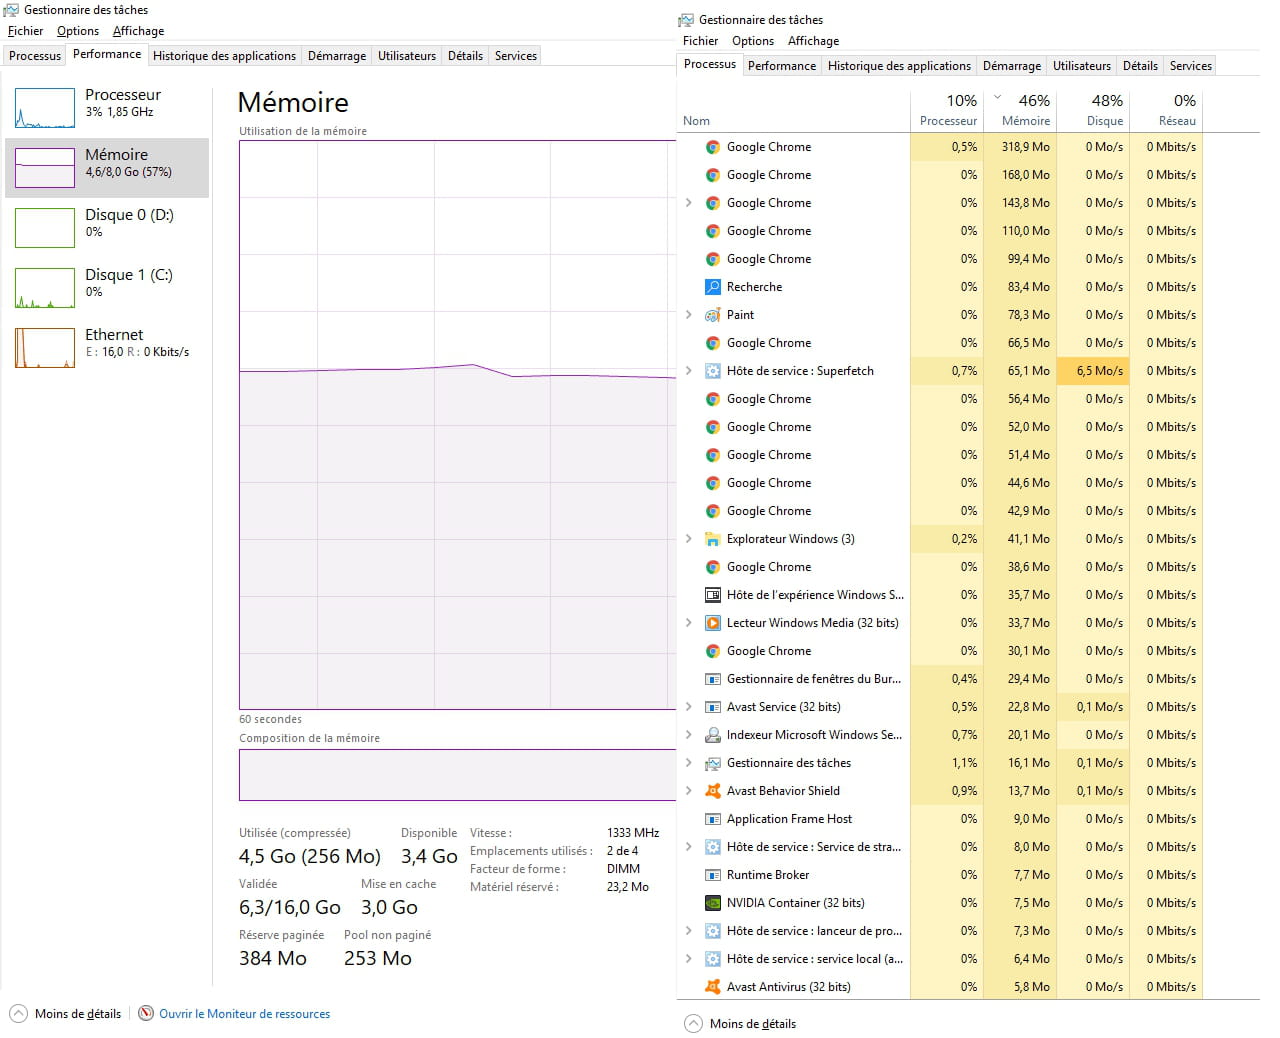This screenshot has width=1280, height=1038.
Task: Switch to Démarrage tab in right window
Action: (x=1012, y=66)
